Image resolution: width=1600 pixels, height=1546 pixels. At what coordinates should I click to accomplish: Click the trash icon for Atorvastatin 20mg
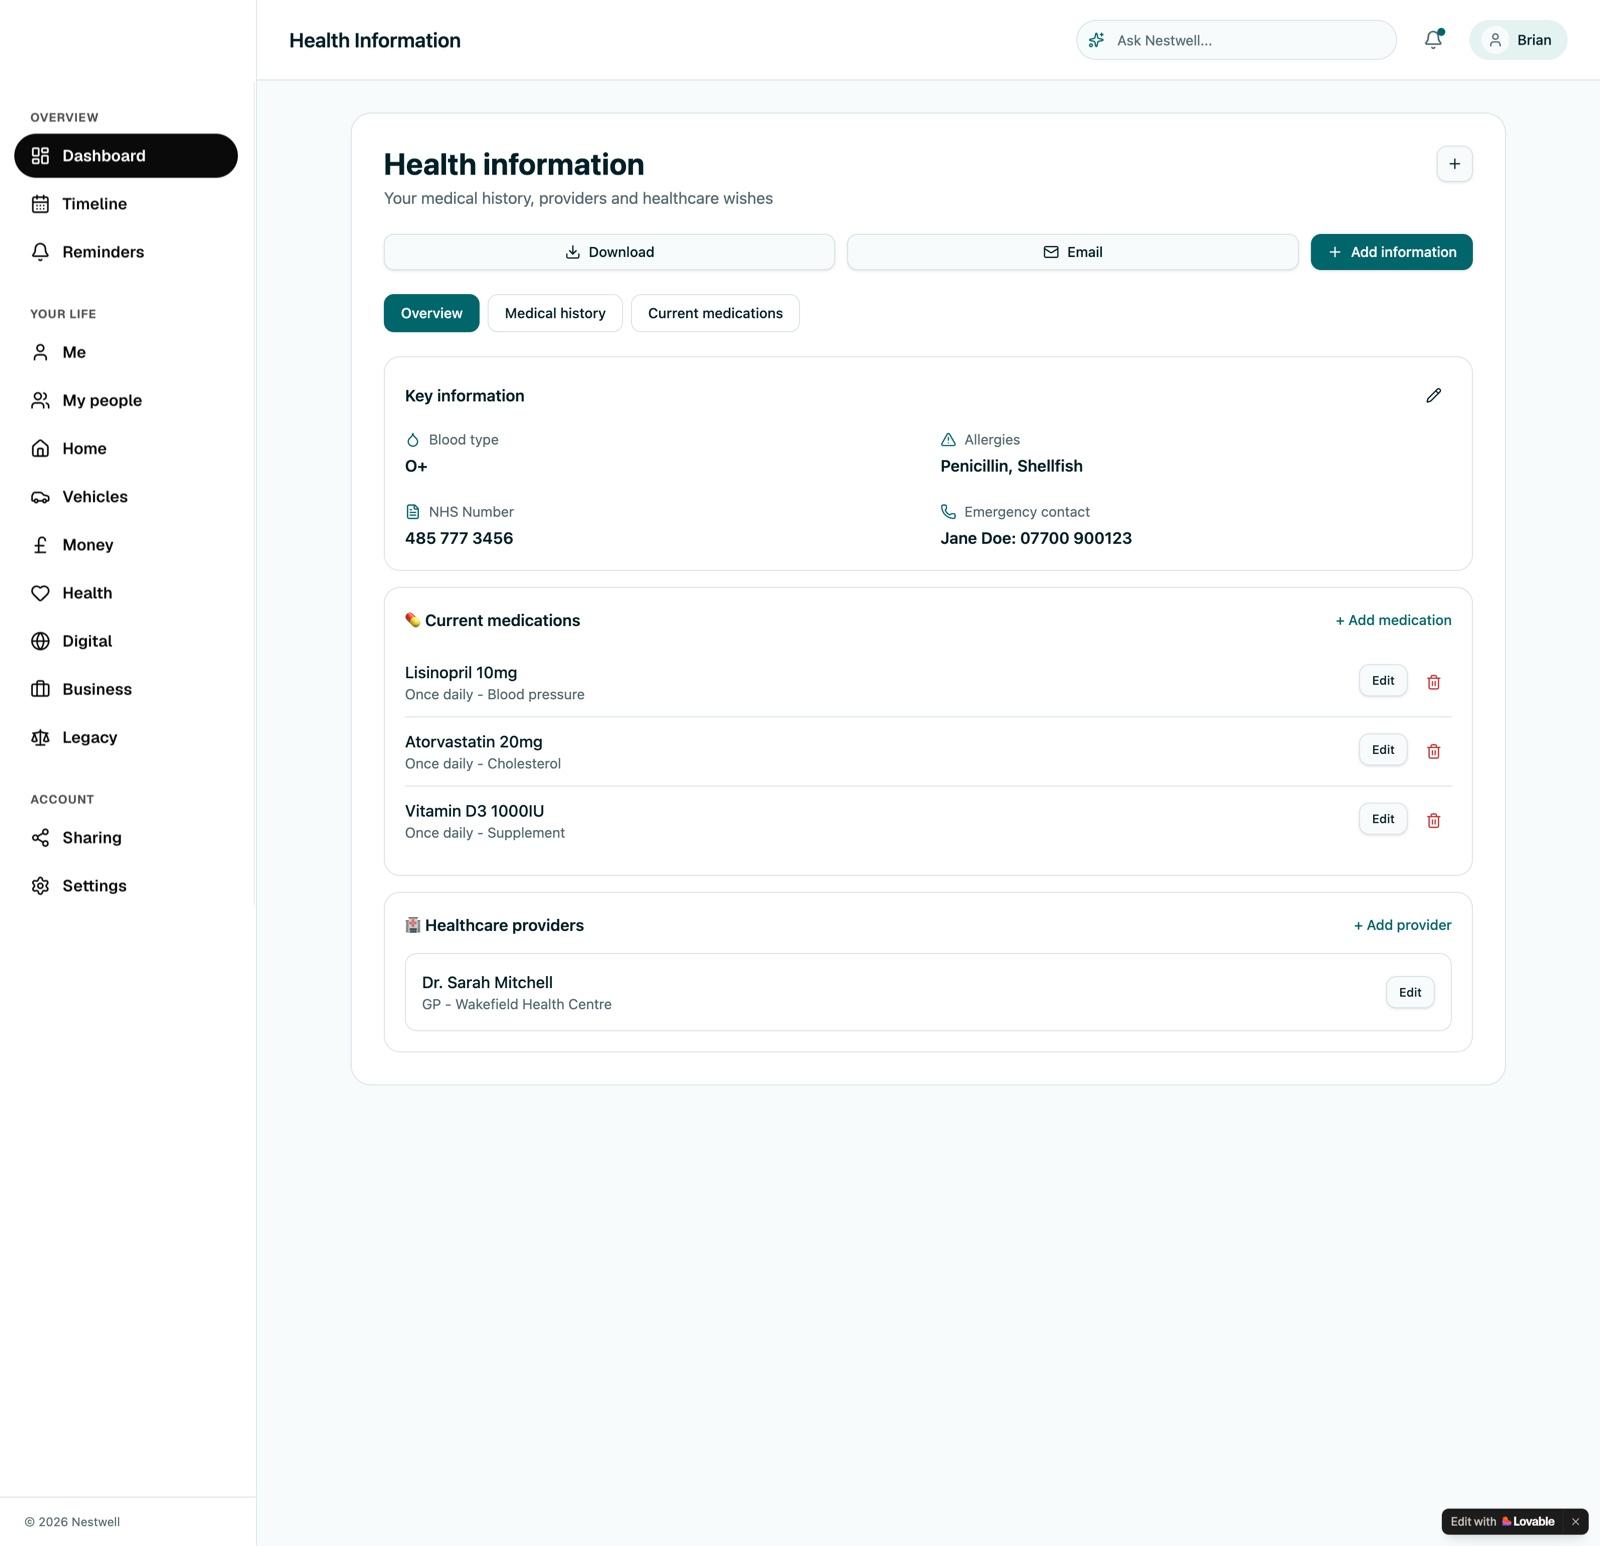(1433, 751)
